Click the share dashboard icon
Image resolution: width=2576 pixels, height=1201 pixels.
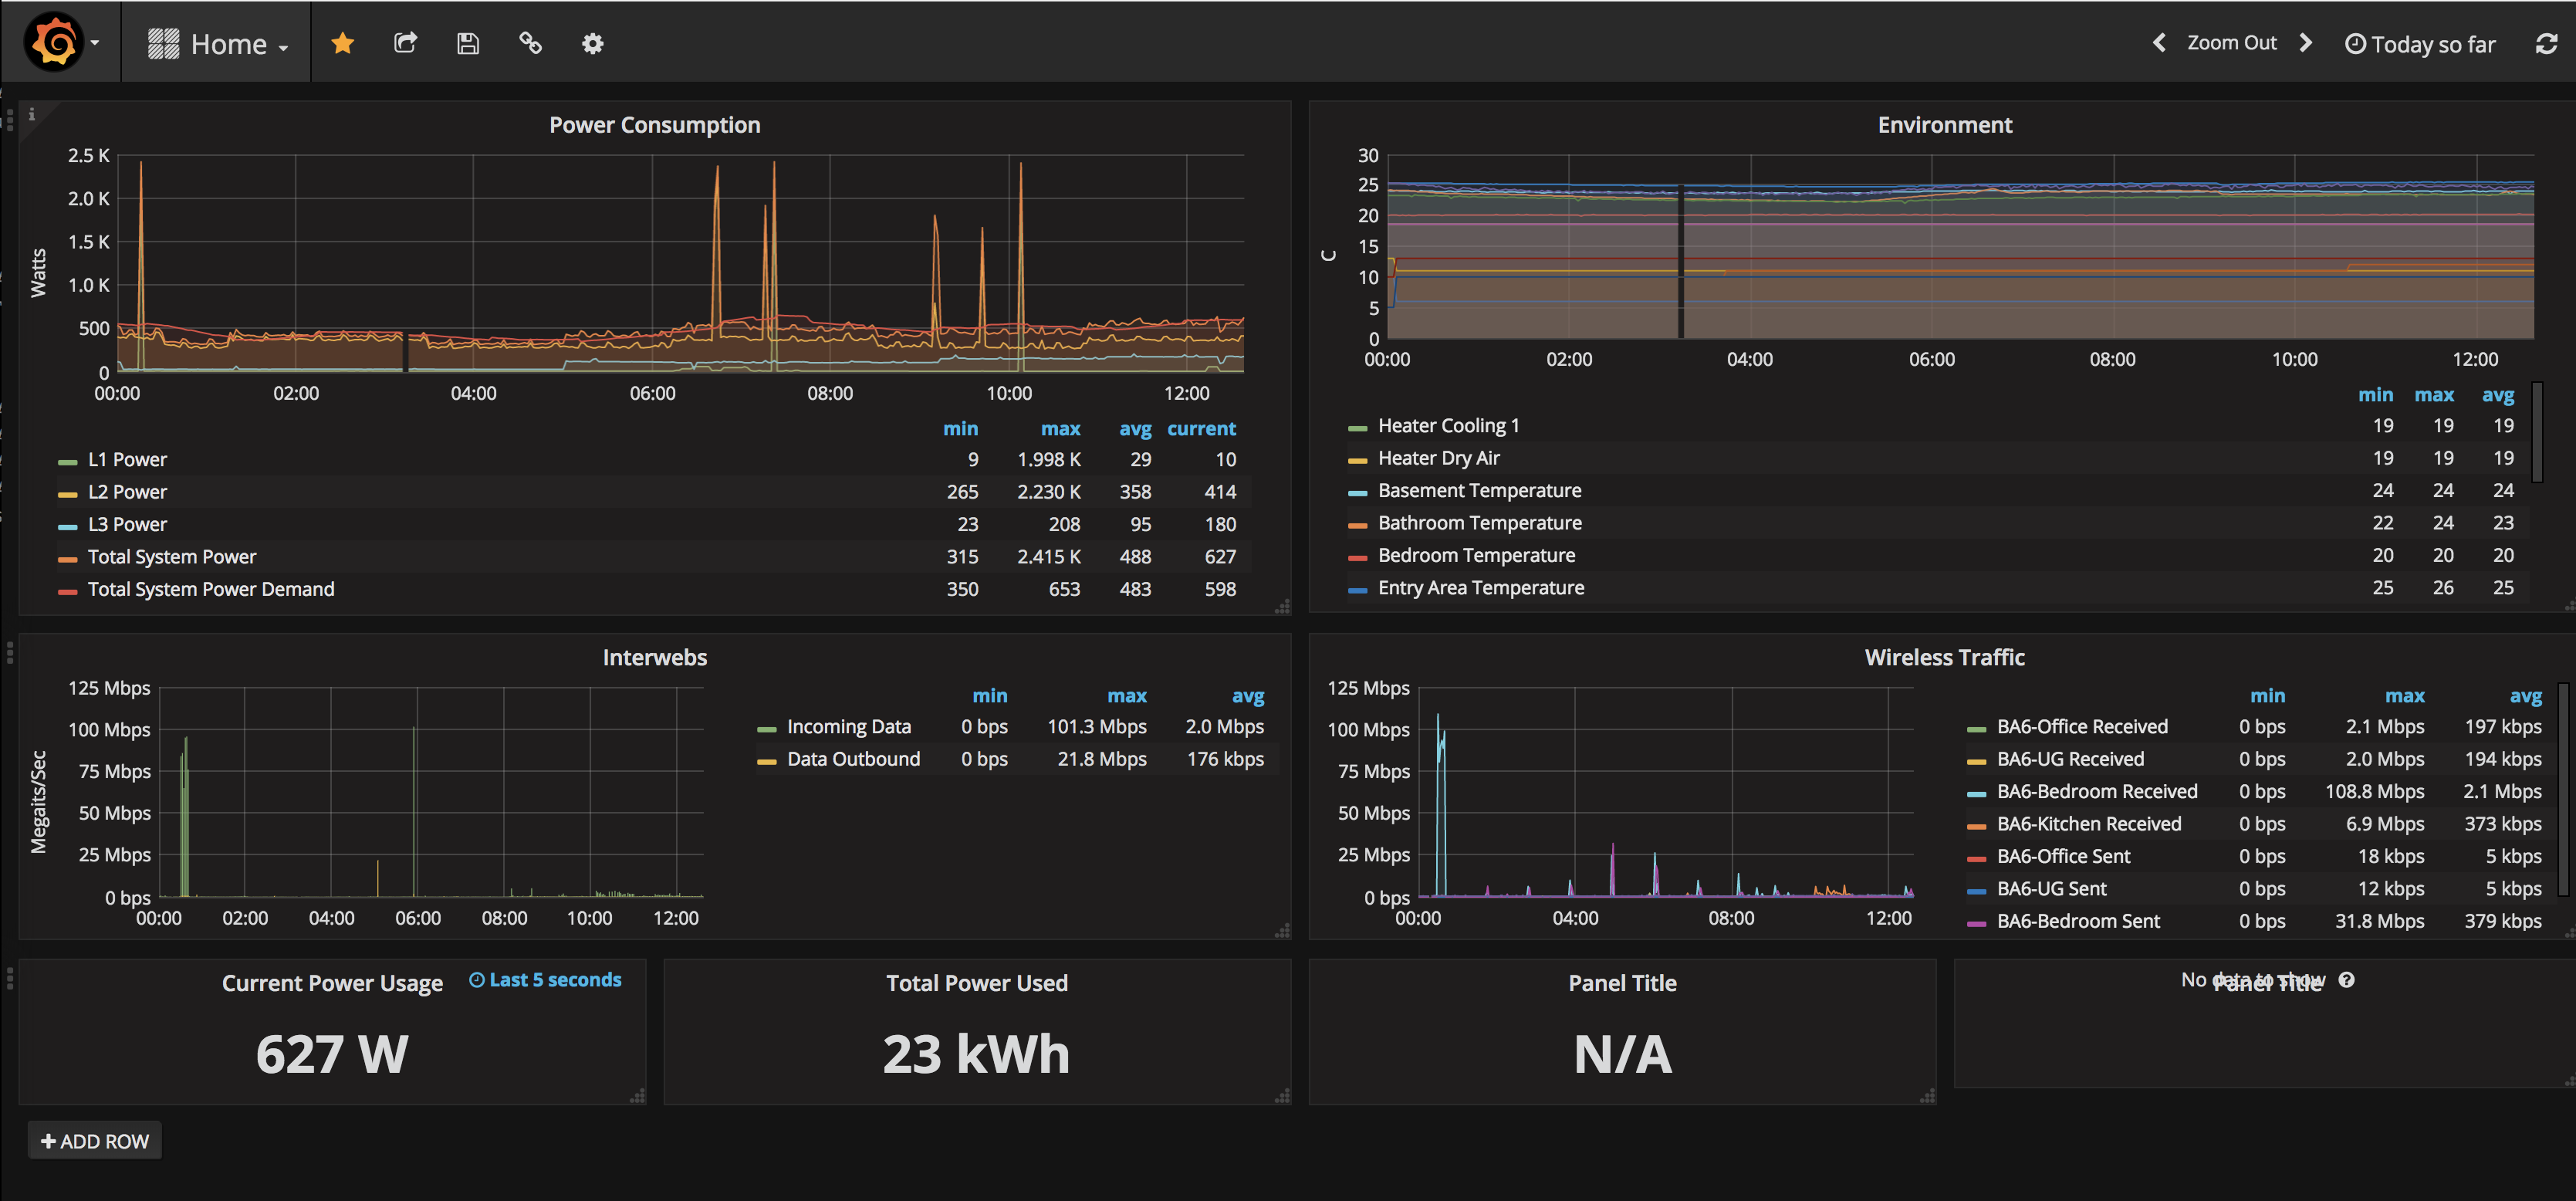point(405,43)
